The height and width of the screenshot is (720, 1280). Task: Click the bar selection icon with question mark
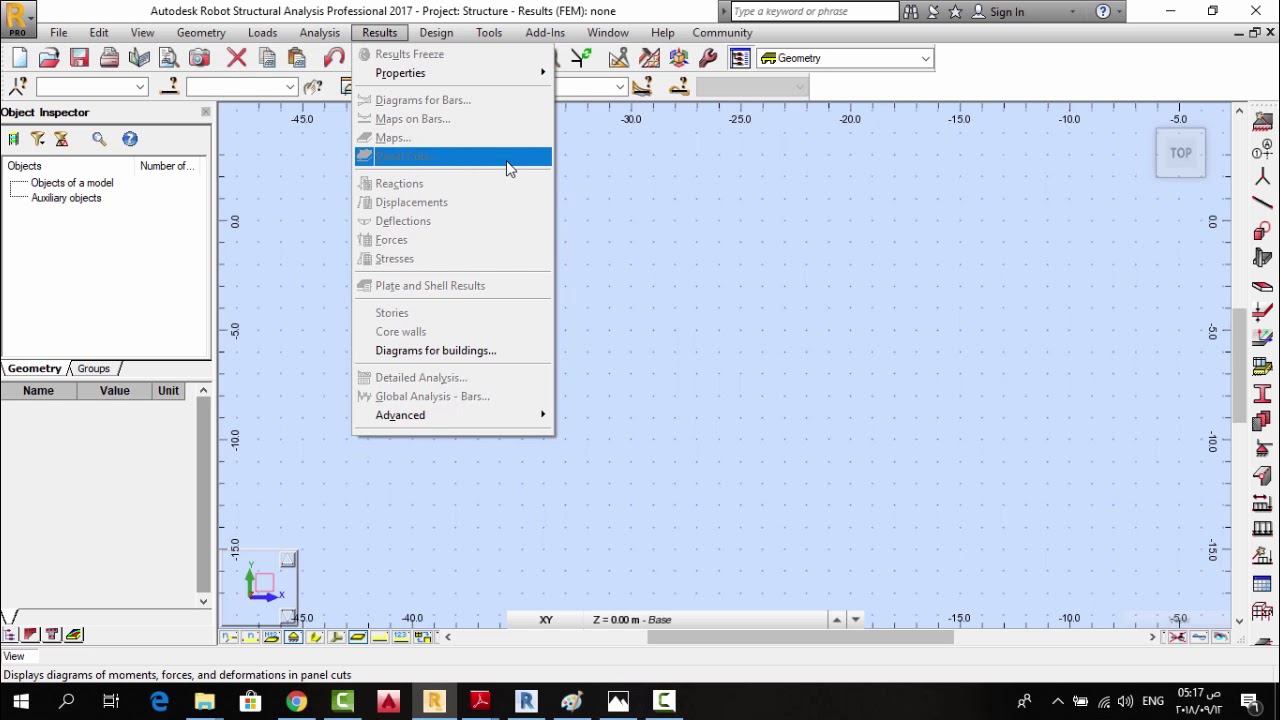click(x=169, y=87)
